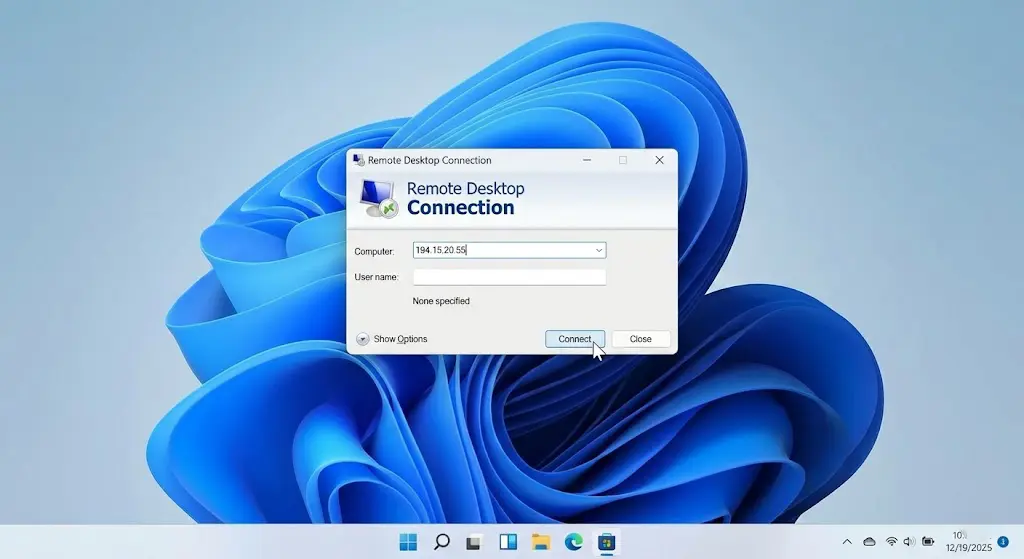The width and height of the screenshot is (1024, 559).
Task: Click the OneDrive cloud tray icon
Action: pos(869,542)
